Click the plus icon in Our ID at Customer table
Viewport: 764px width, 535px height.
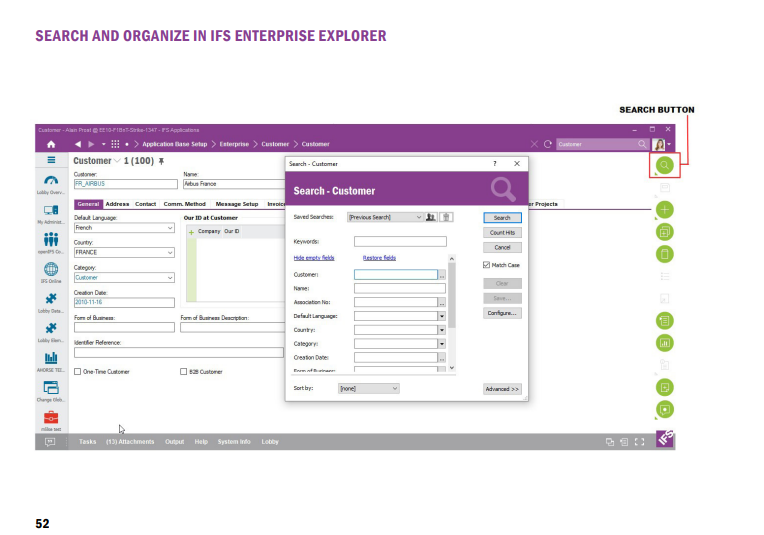click(191, 232)
